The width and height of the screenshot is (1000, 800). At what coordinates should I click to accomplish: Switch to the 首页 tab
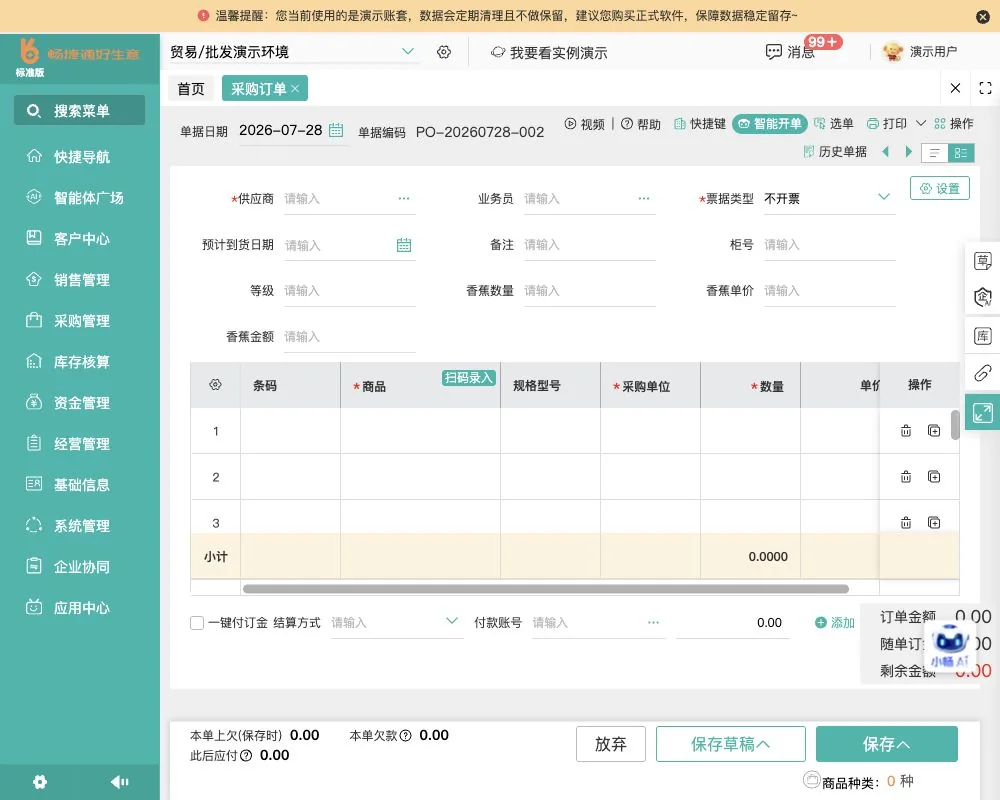191,89
